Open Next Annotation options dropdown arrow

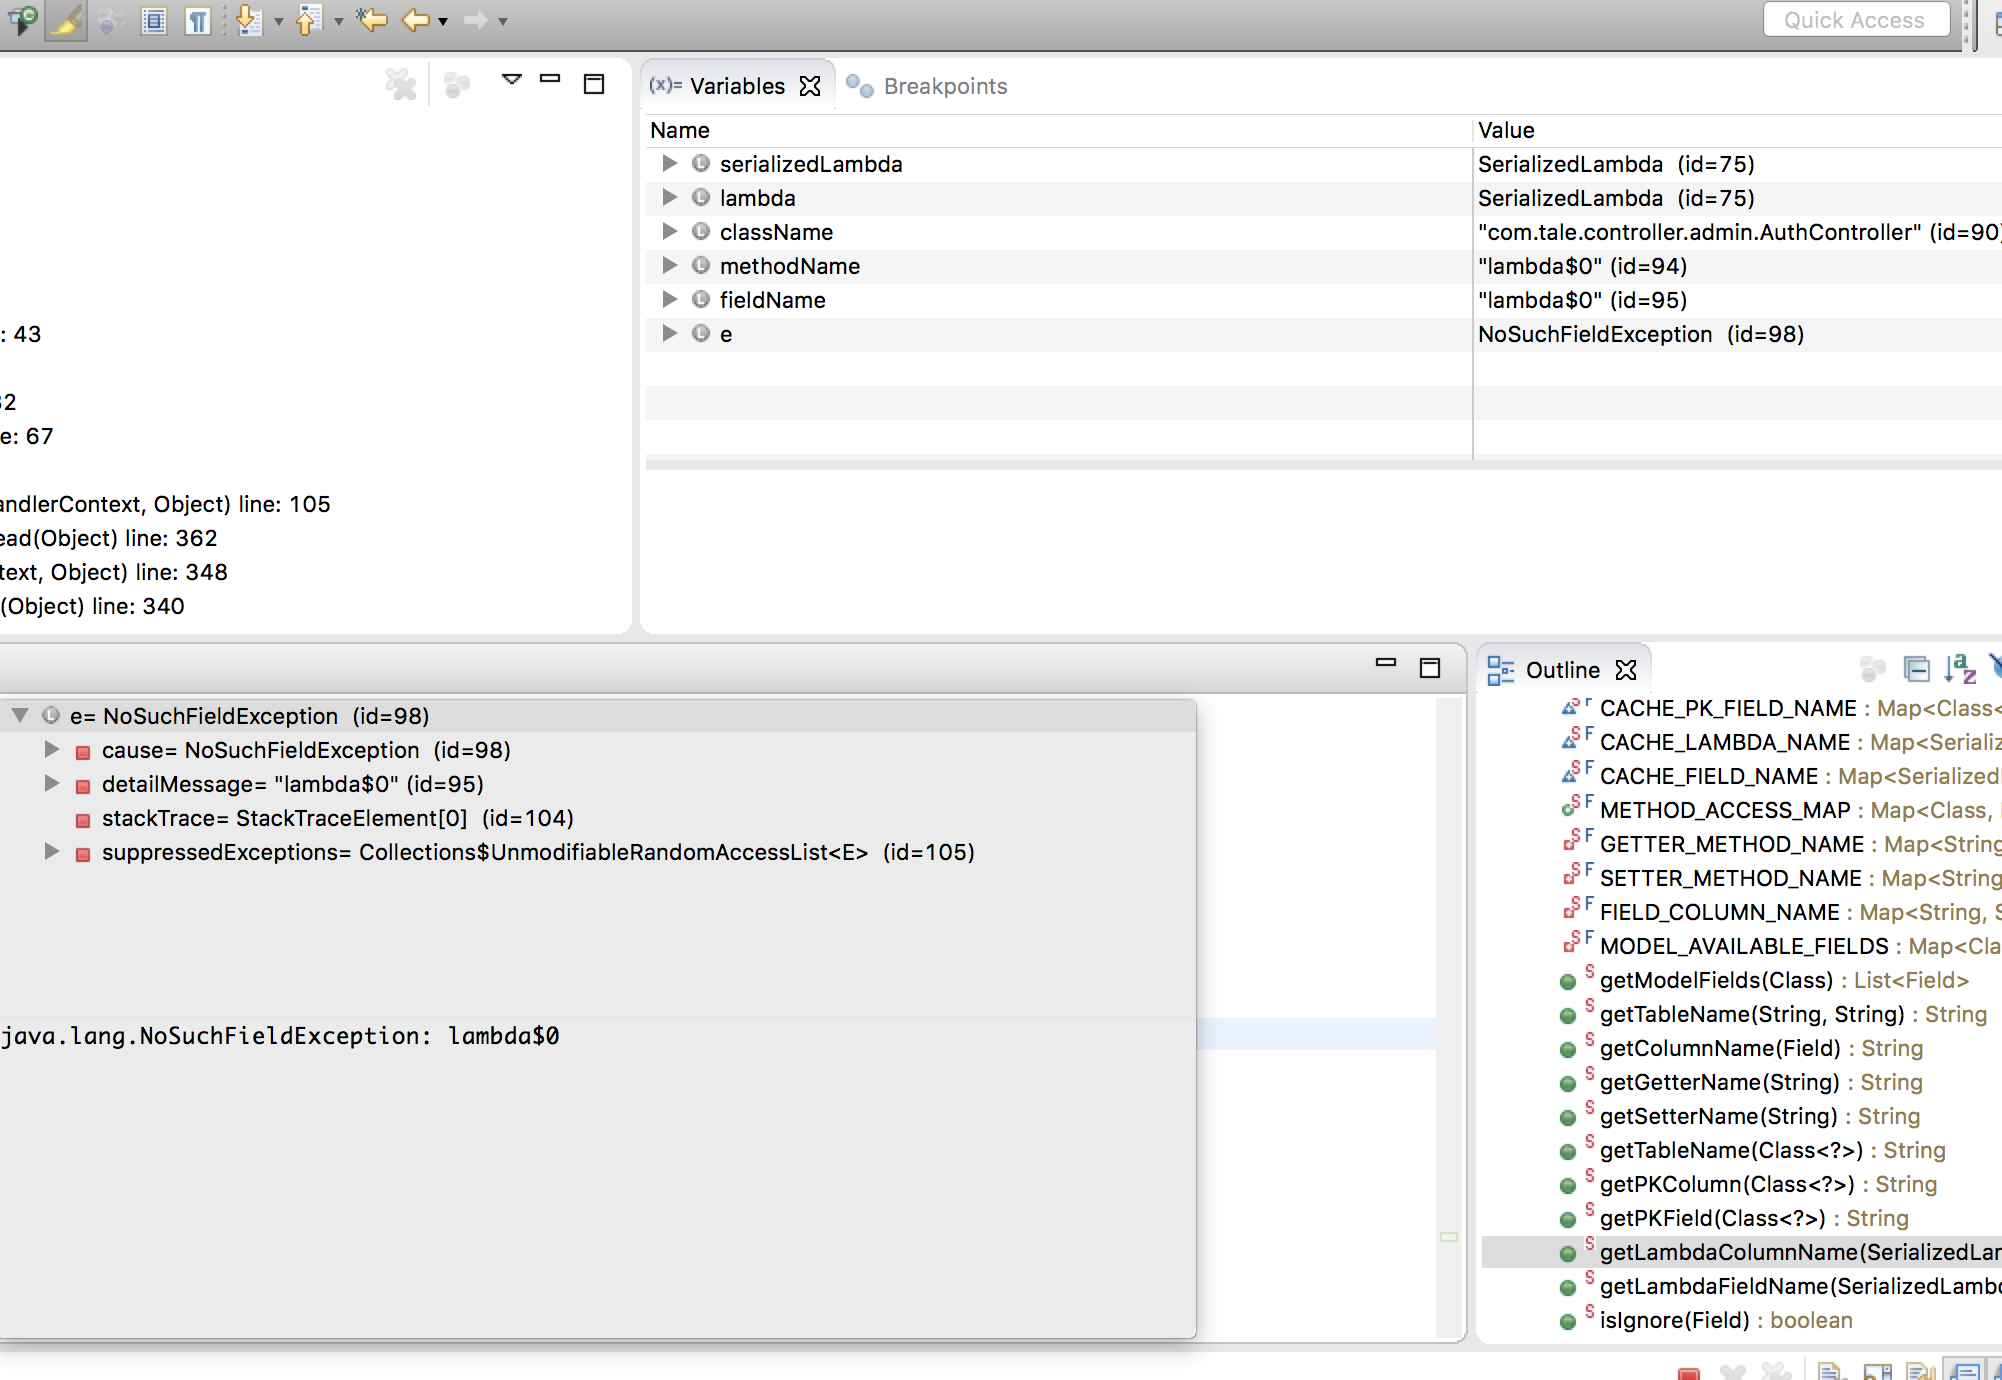coord(279,21)
